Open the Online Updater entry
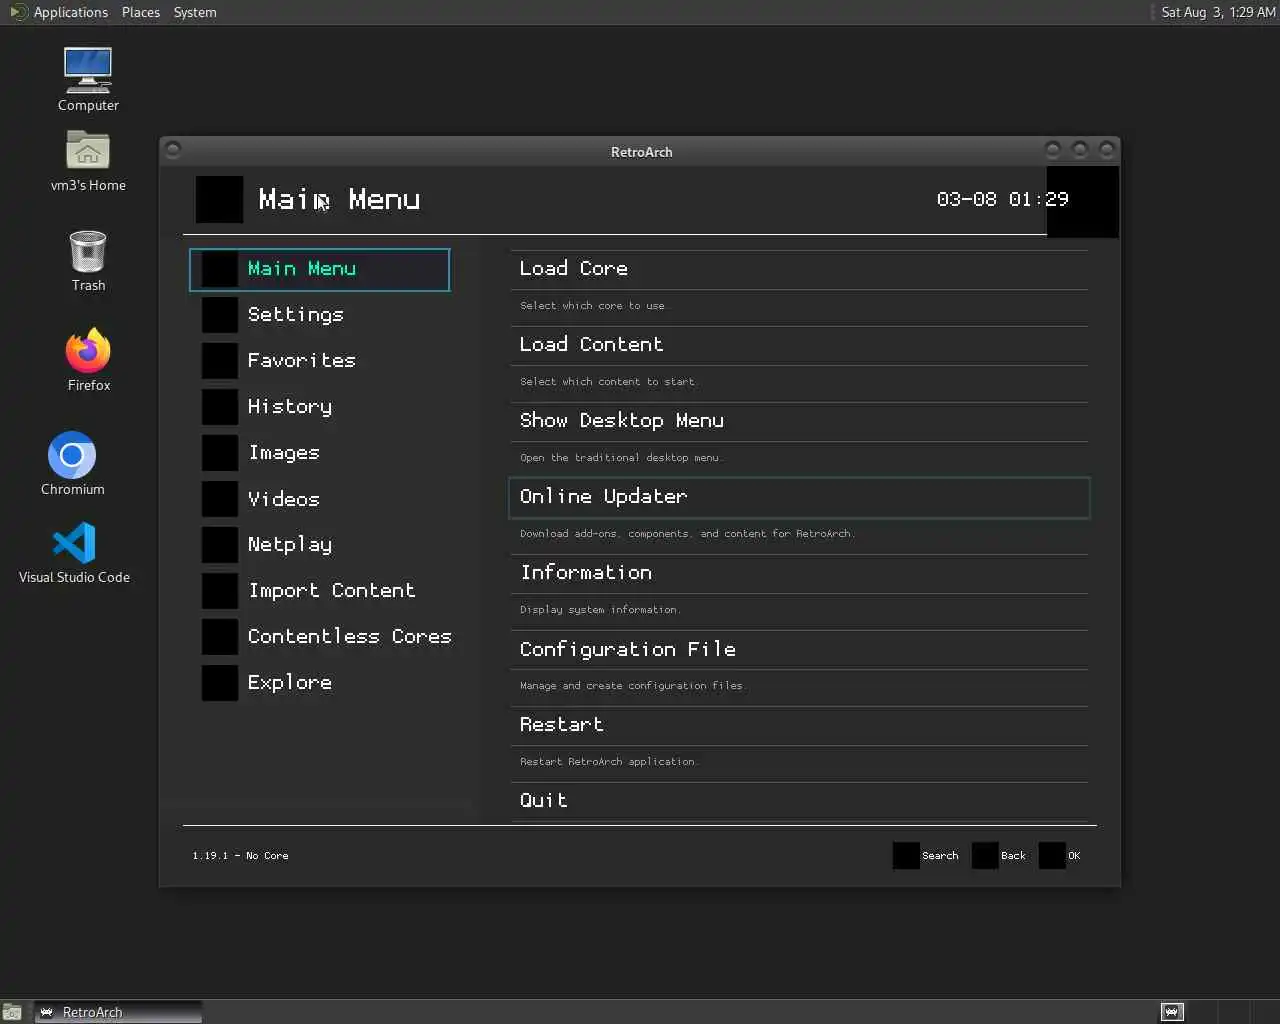The height and width of the screenshot is (1024, 1280). tap(799, 497)
